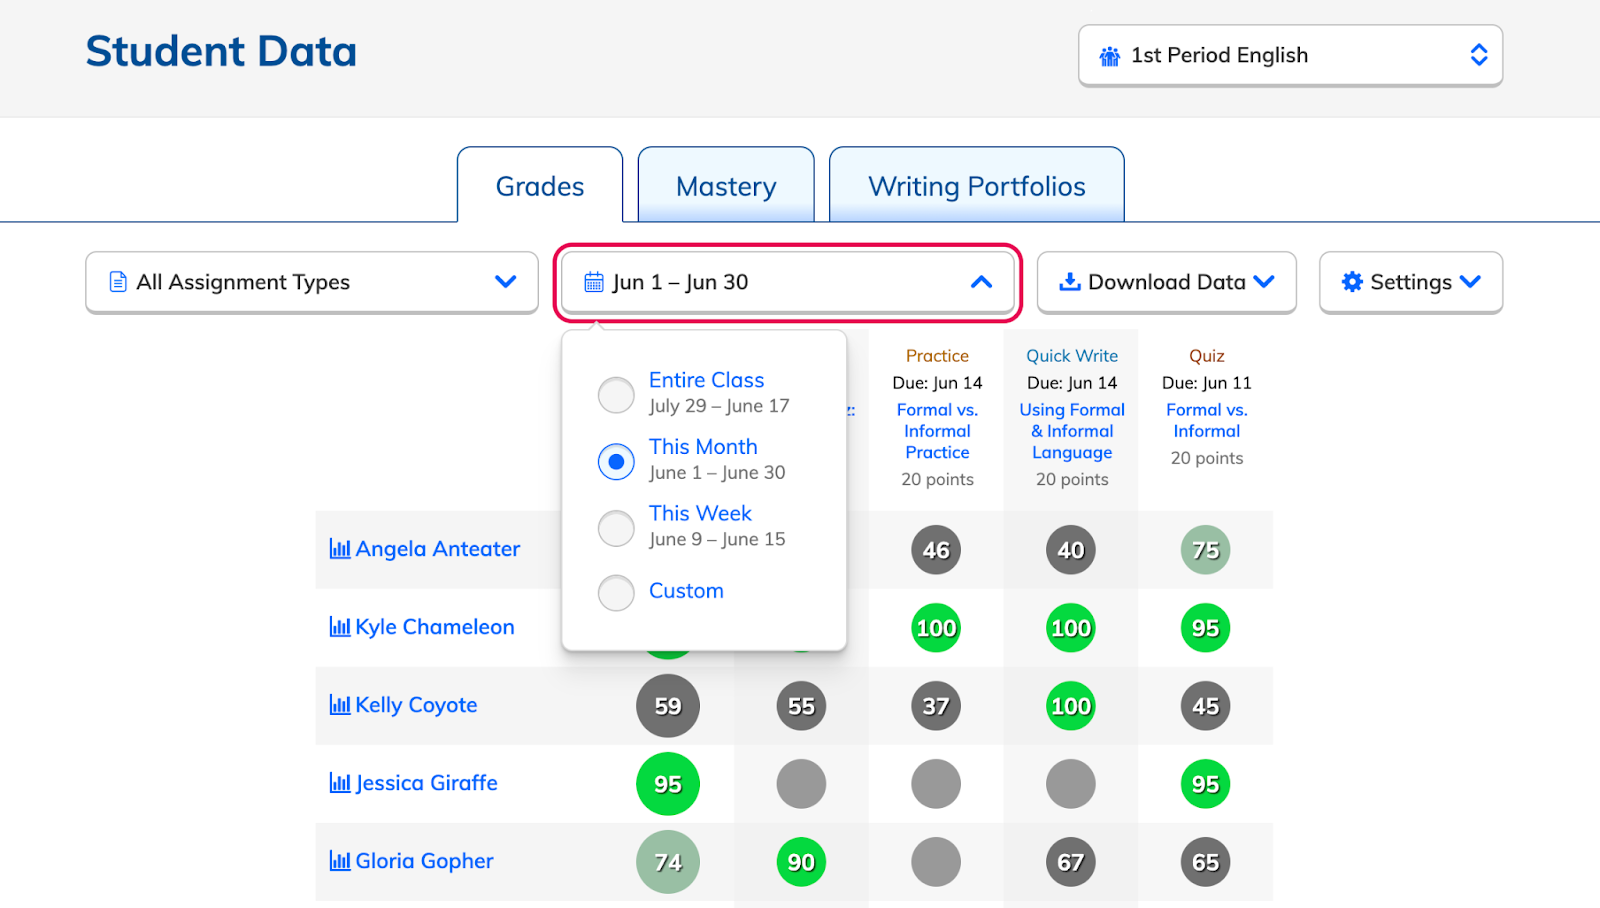Click Kyle Chameleon's practice score 100

click(x=936, y=628)
